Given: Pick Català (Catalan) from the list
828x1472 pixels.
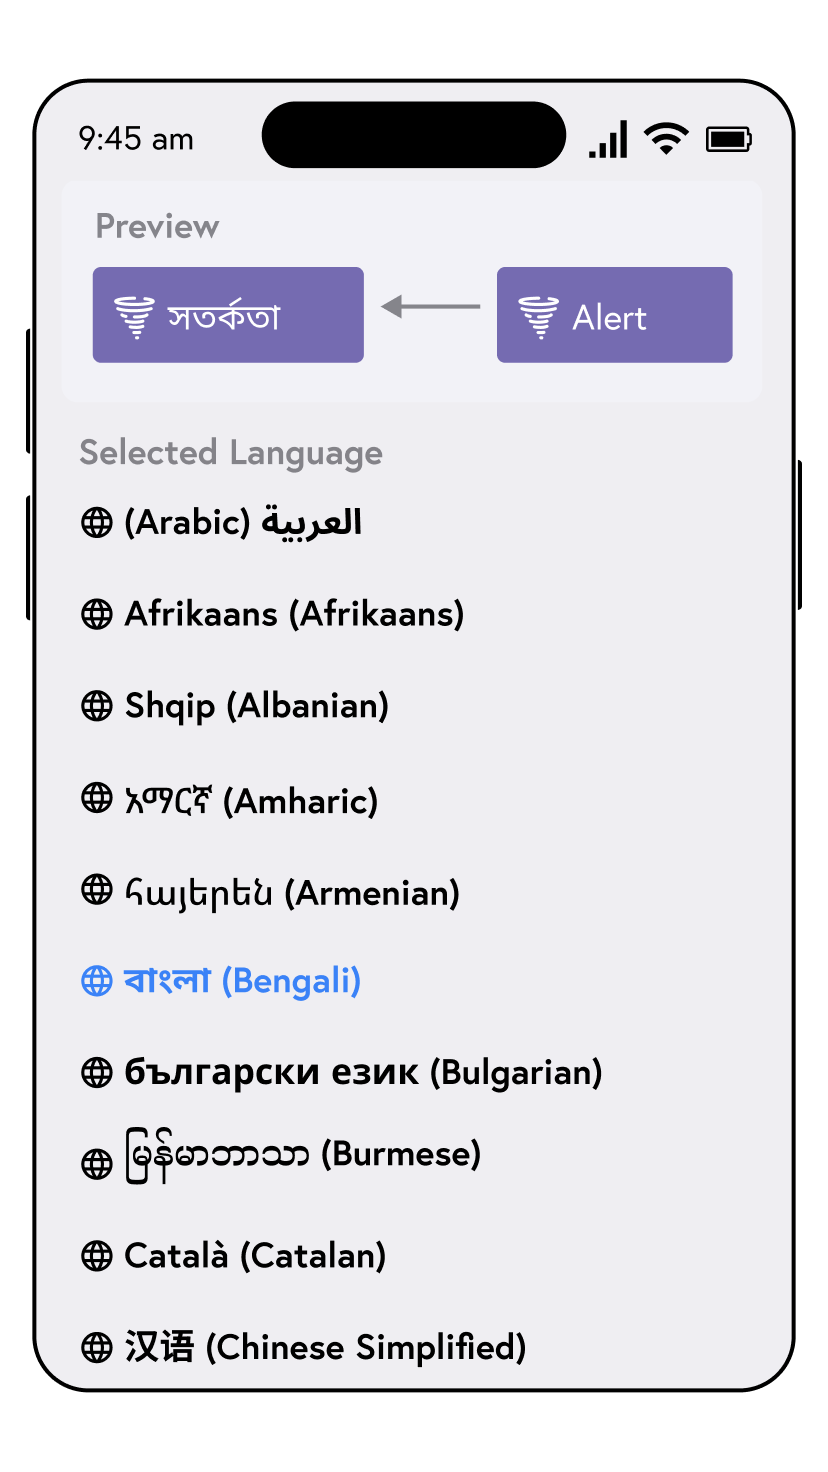Looking at the screenshot, I should (x=255, y=1256).
